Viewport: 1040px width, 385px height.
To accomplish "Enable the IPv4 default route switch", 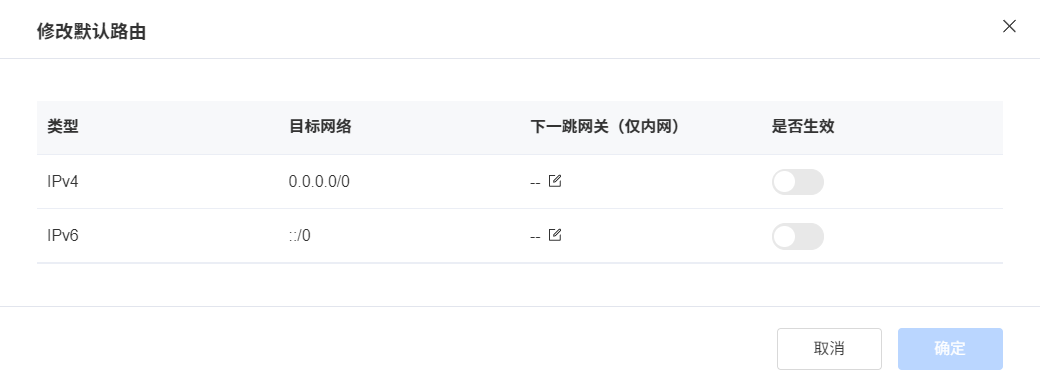I will pyautogui.click(x=797, y=182).
